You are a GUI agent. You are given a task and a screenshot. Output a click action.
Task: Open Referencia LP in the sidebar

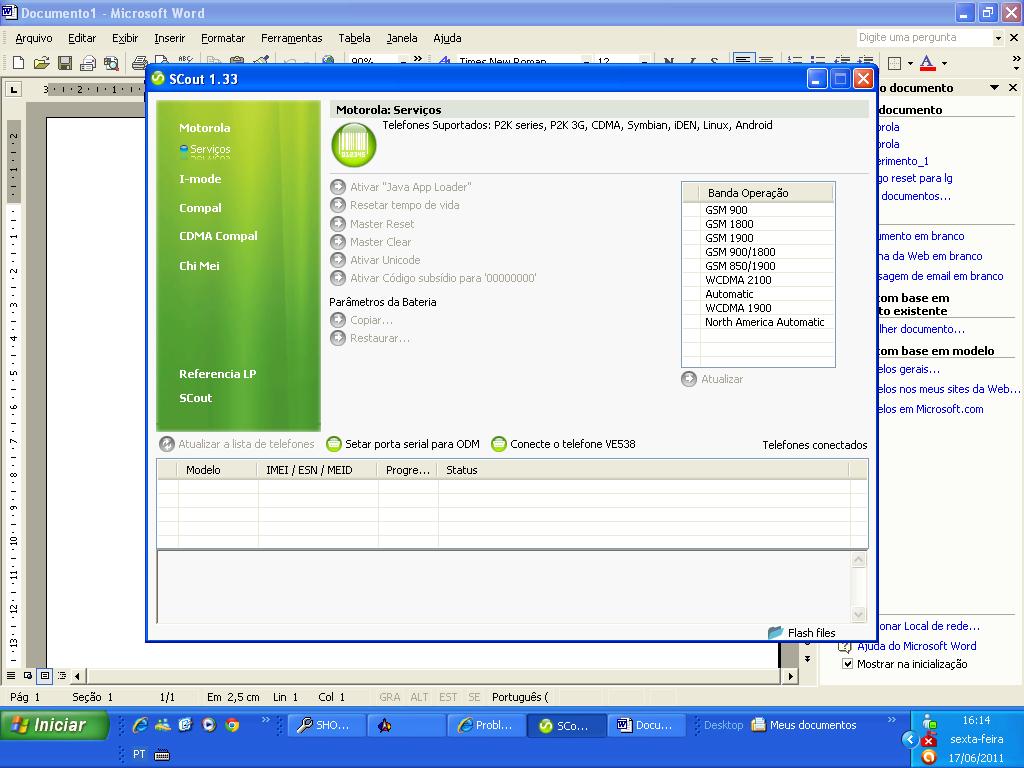(x=217, y=374)
